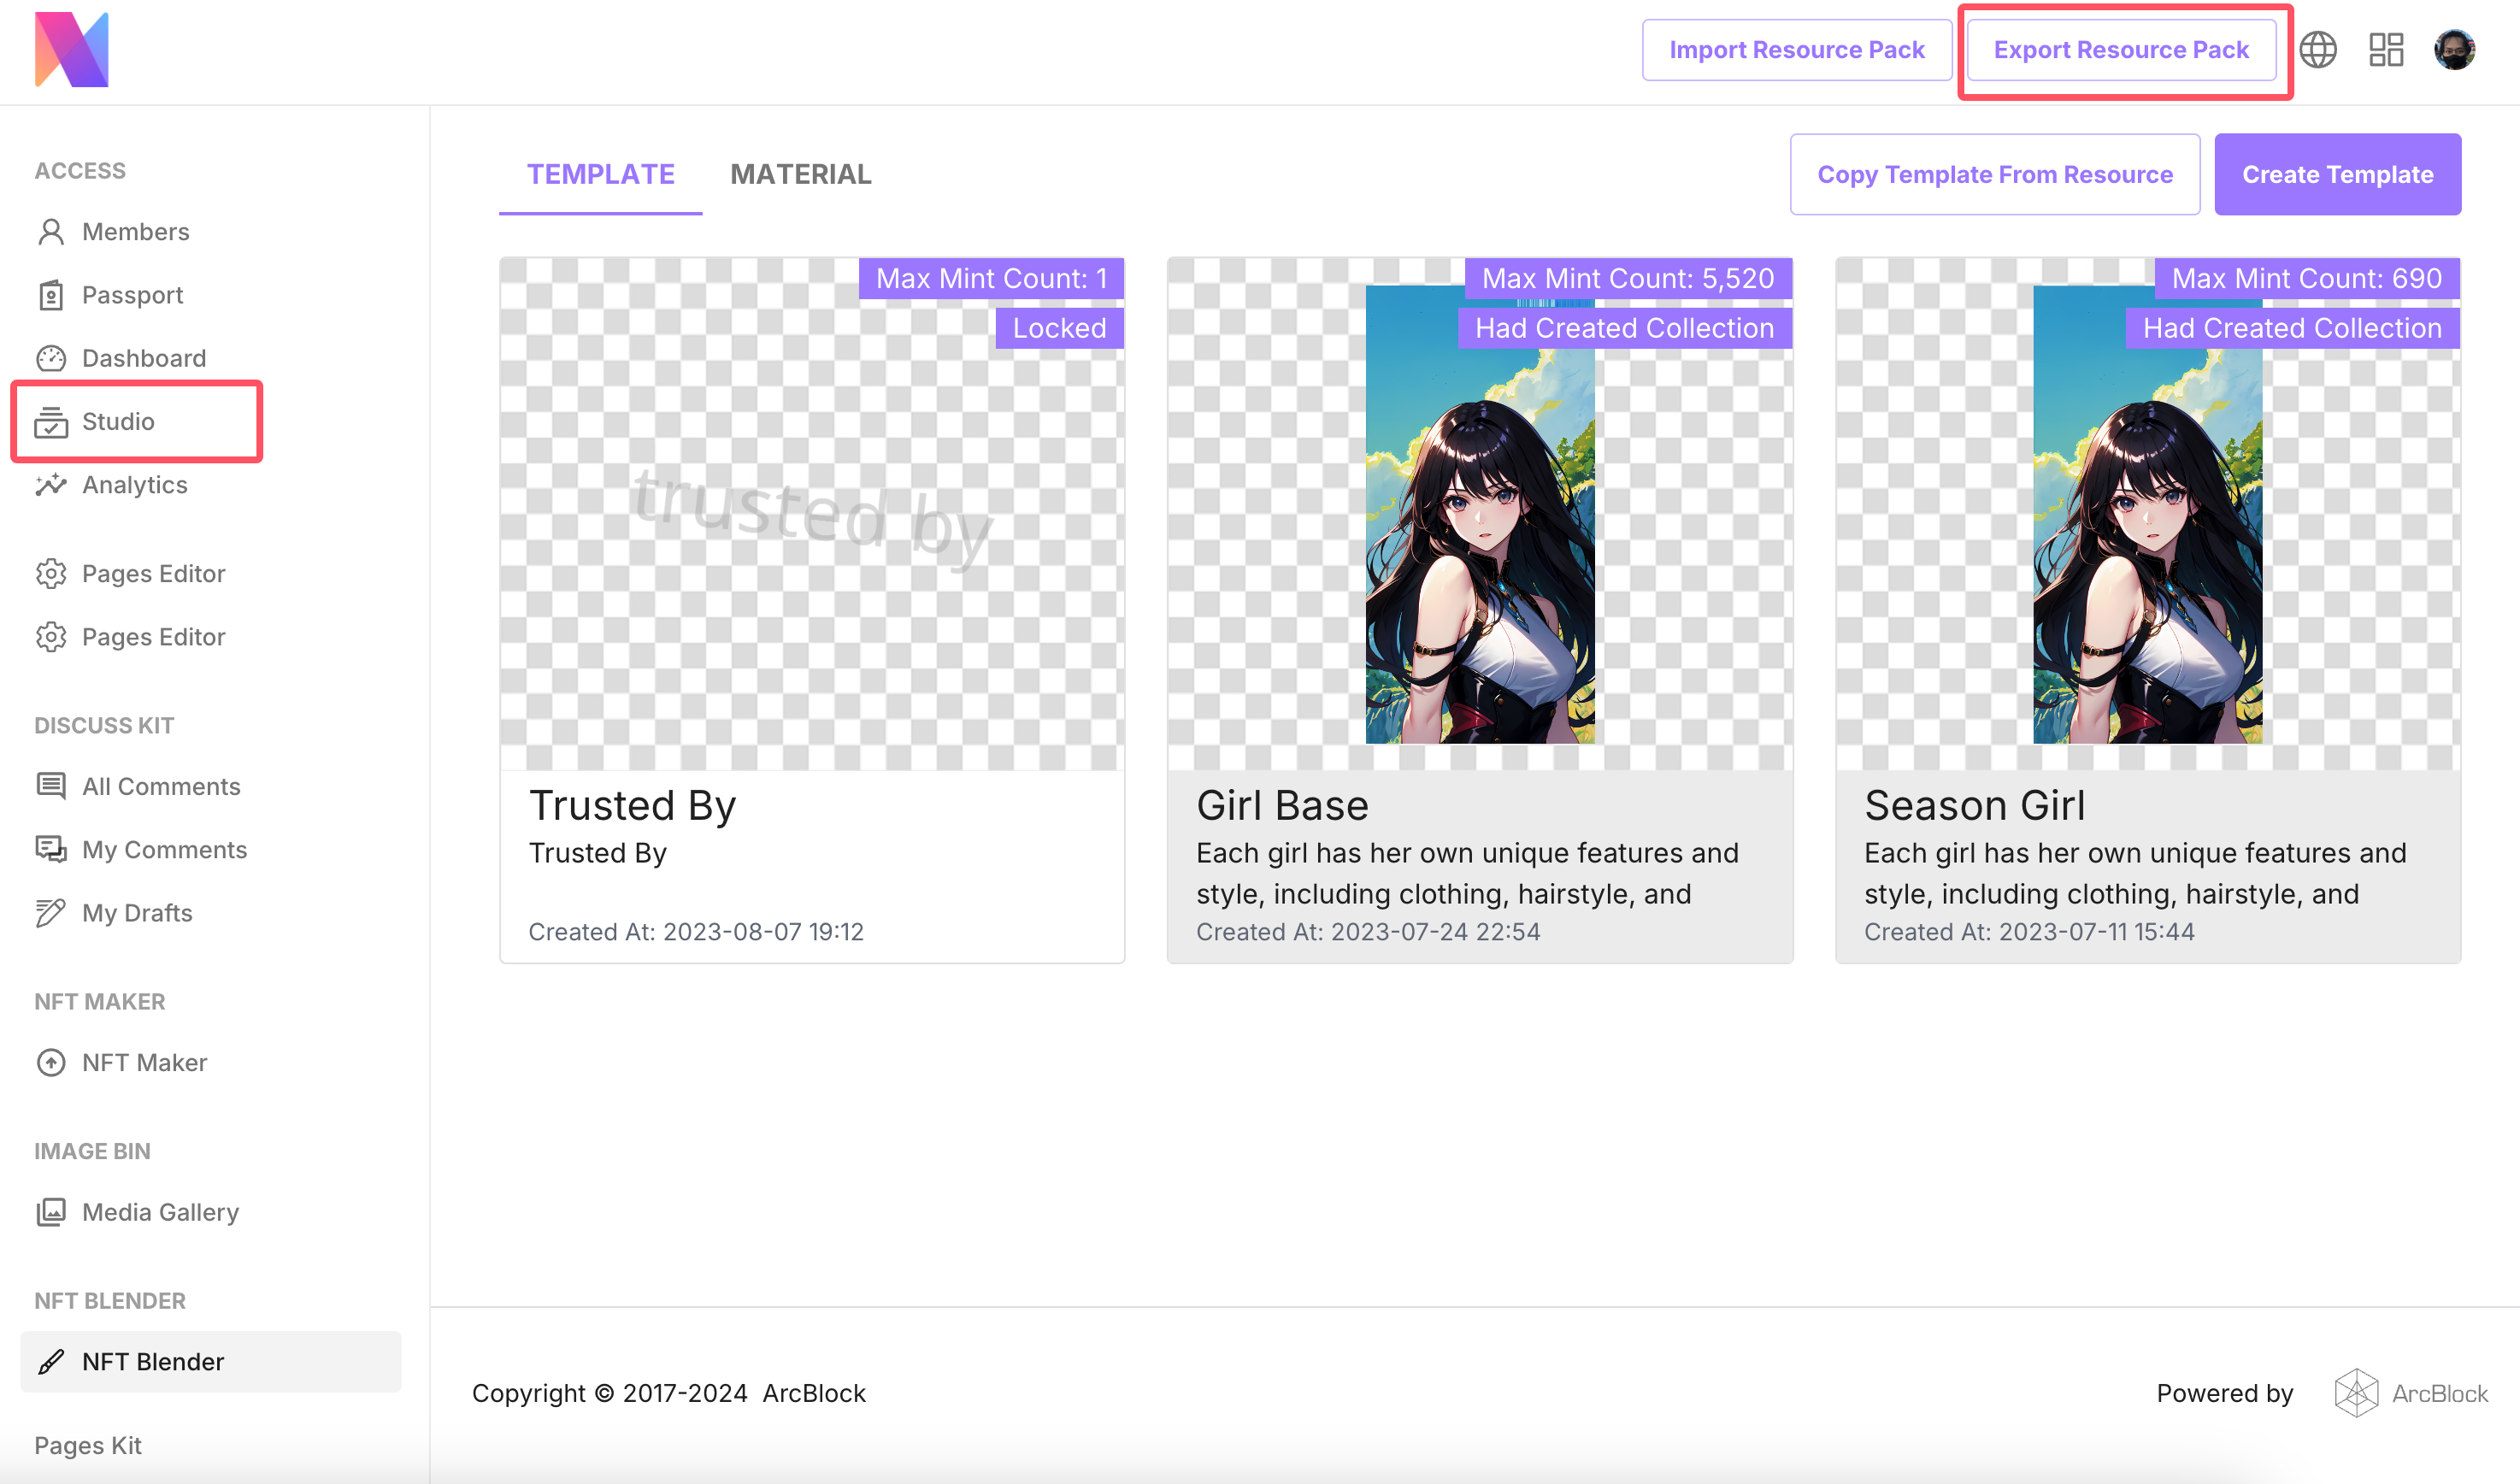Image resolution: width=2520 pixels, height=1484 pixels.
Task: Click Export Resource Pack button
Action: click(x=2120, y=50)
